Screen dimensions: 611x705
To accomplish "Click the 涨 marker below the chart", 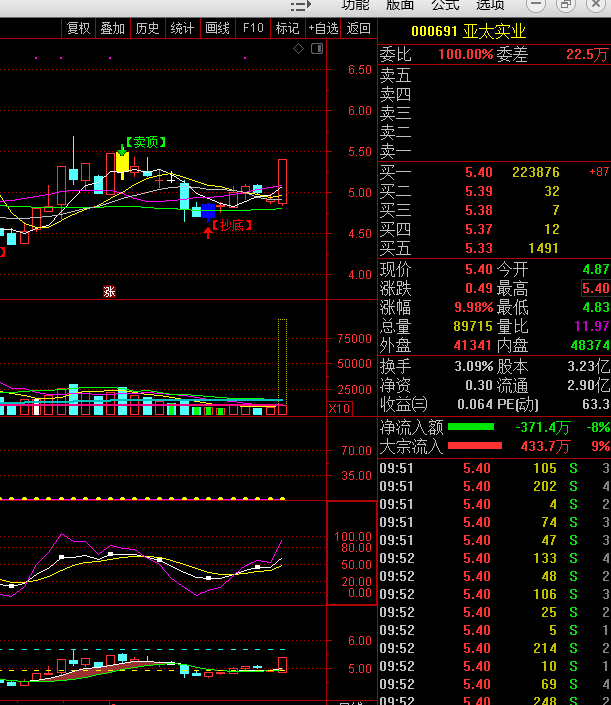I will point(109,292).
